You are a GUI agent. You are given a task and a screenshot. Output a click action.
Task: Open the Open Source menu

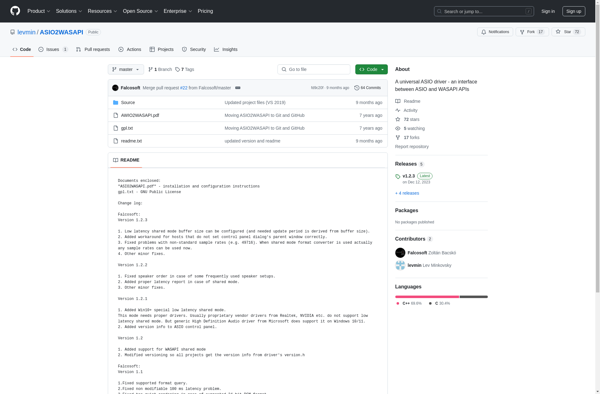(x=140, y=11)
